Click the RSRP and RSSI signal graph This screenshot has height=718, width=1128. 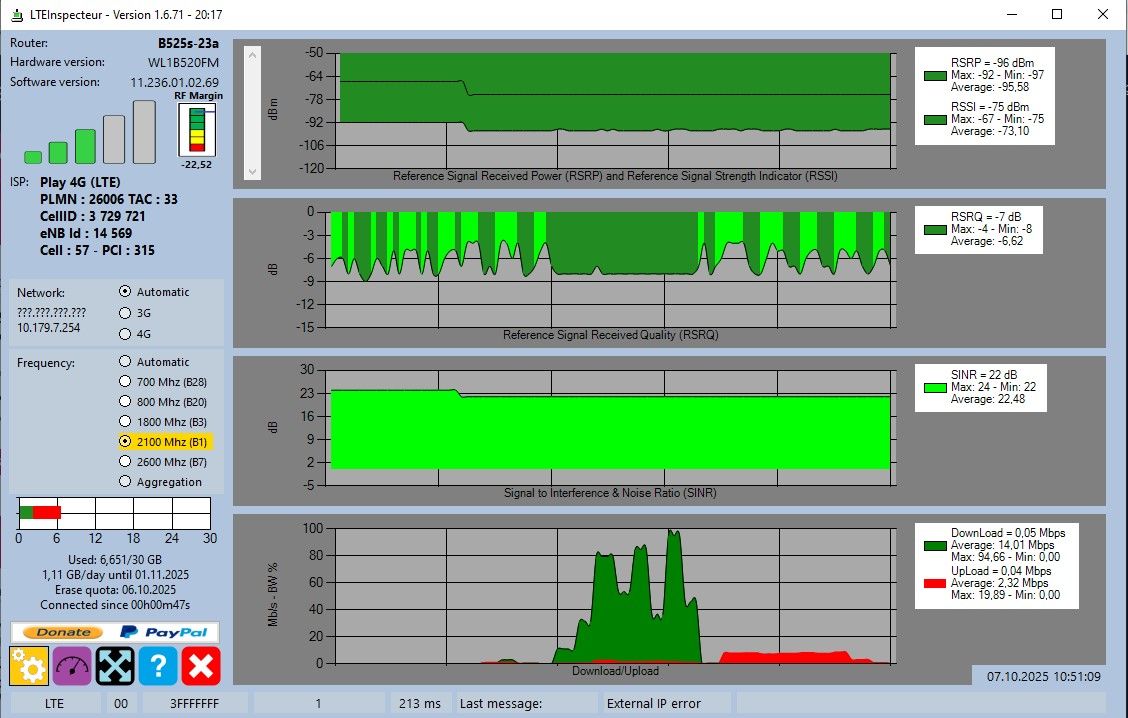pyautogui.click(x=615, y=110)
